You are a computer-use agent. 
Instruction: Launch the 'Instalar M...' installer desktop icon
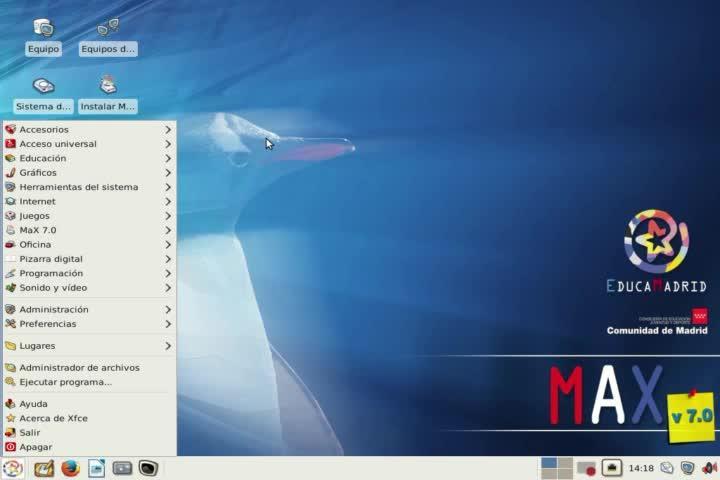pyautogui.click(x=108, y=94)
